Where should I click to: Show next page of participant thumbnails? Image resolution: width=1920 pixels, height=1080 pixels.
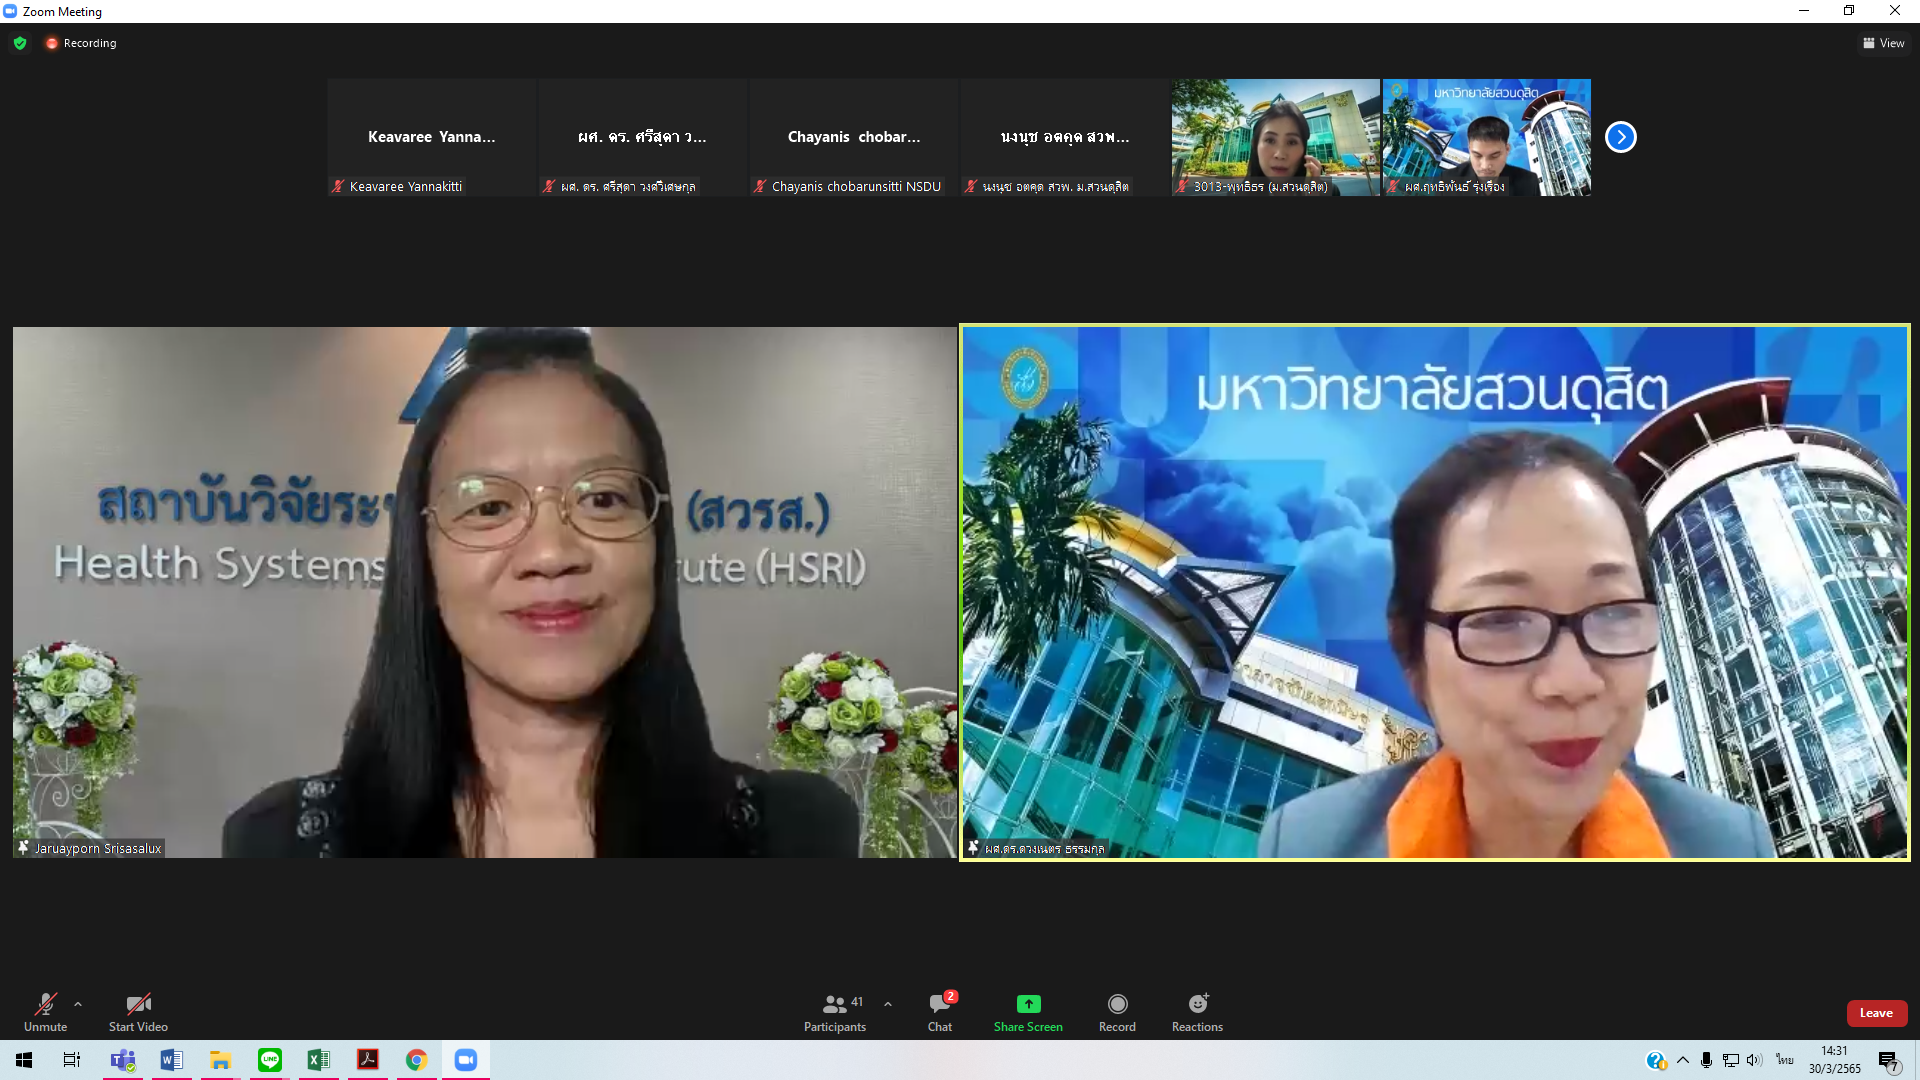click(x=1620, y=137)
